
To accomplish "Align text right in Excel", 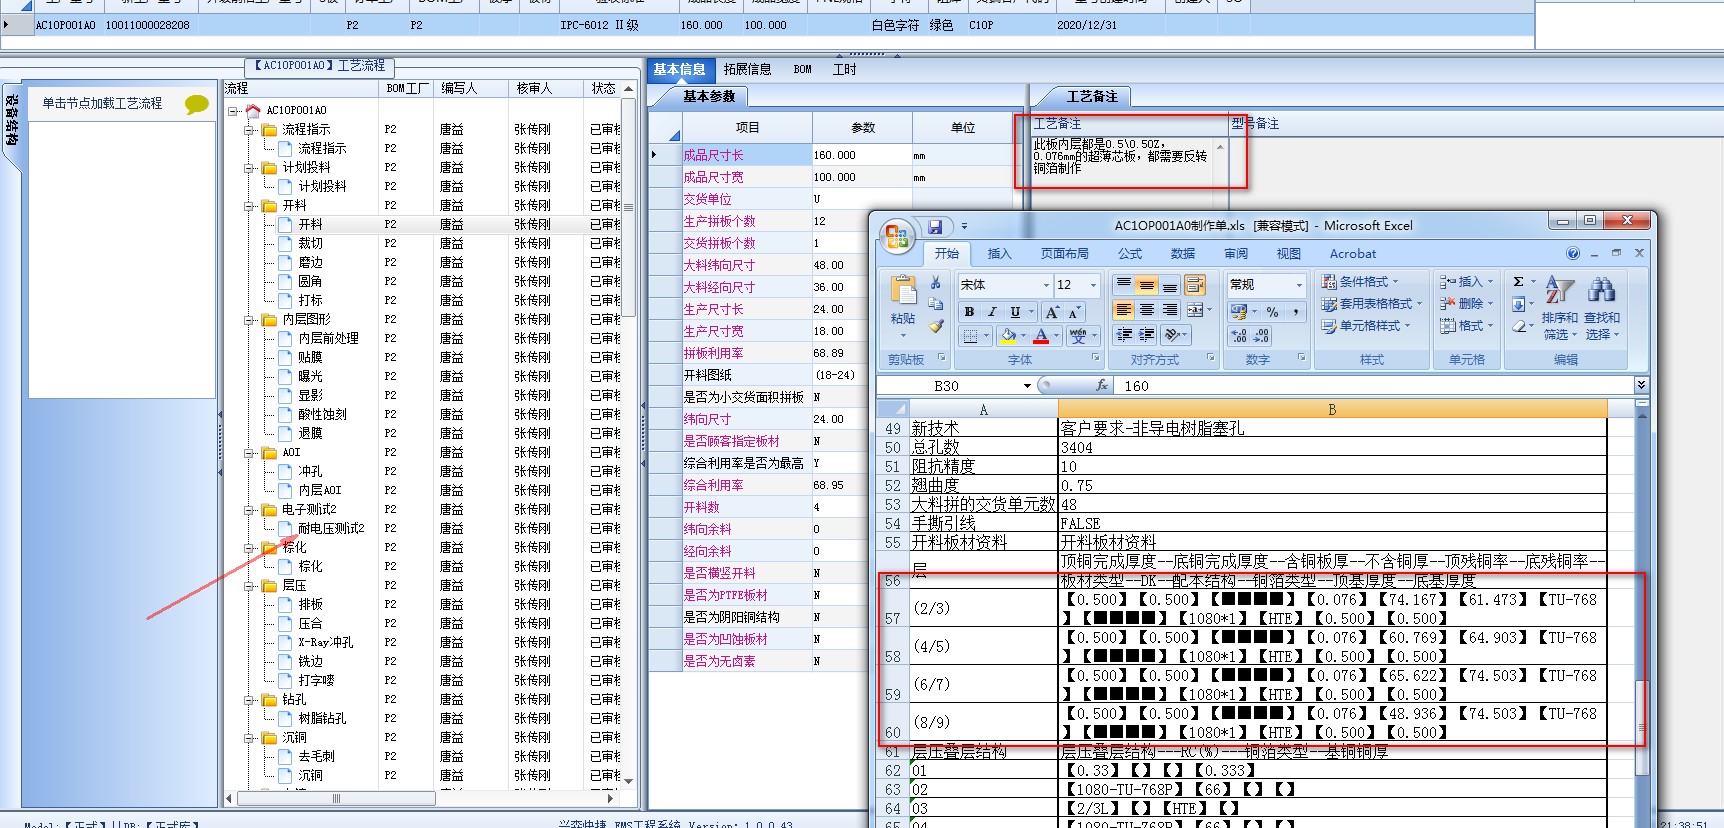I will coord(1169,310).
